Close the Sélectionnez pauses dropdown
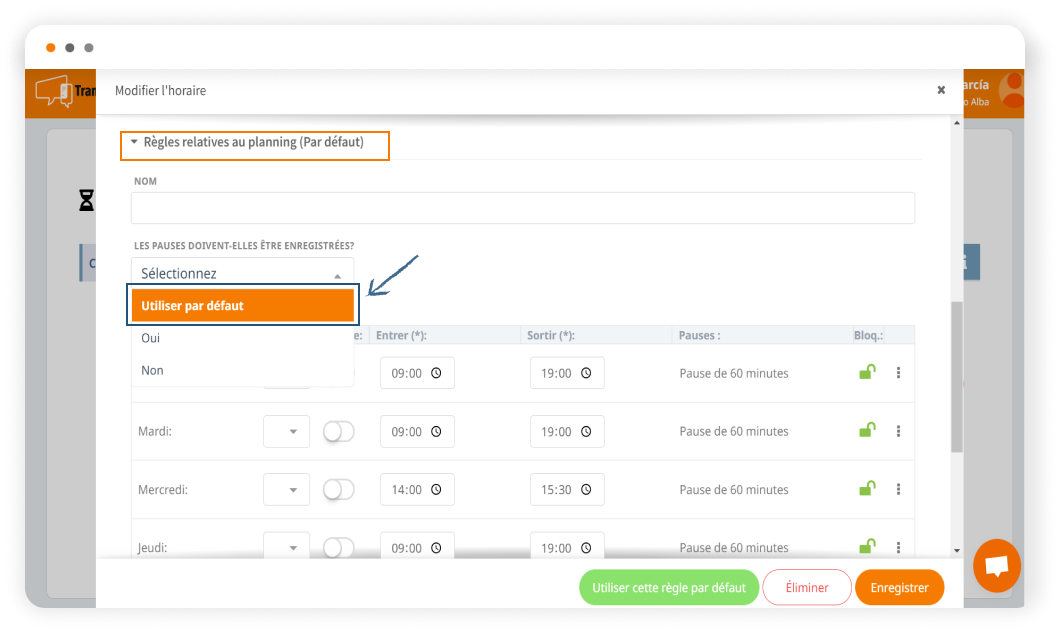1061x633 pixels. (242, 273)
